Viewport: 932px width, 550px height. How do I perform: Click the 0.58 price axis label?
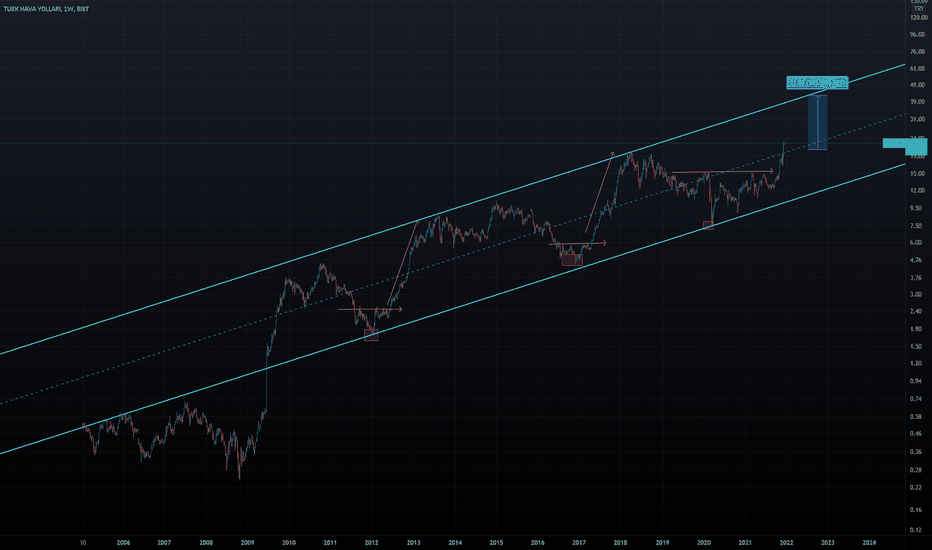pos(917,417)
